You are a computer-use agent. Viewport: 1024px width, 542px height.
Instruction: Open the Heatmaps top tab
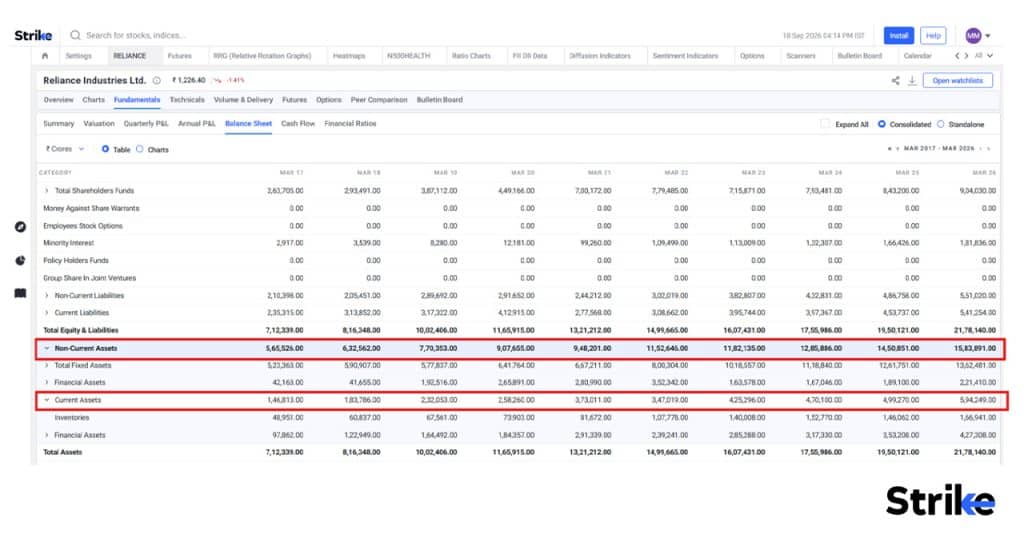(x=349, y=56)
